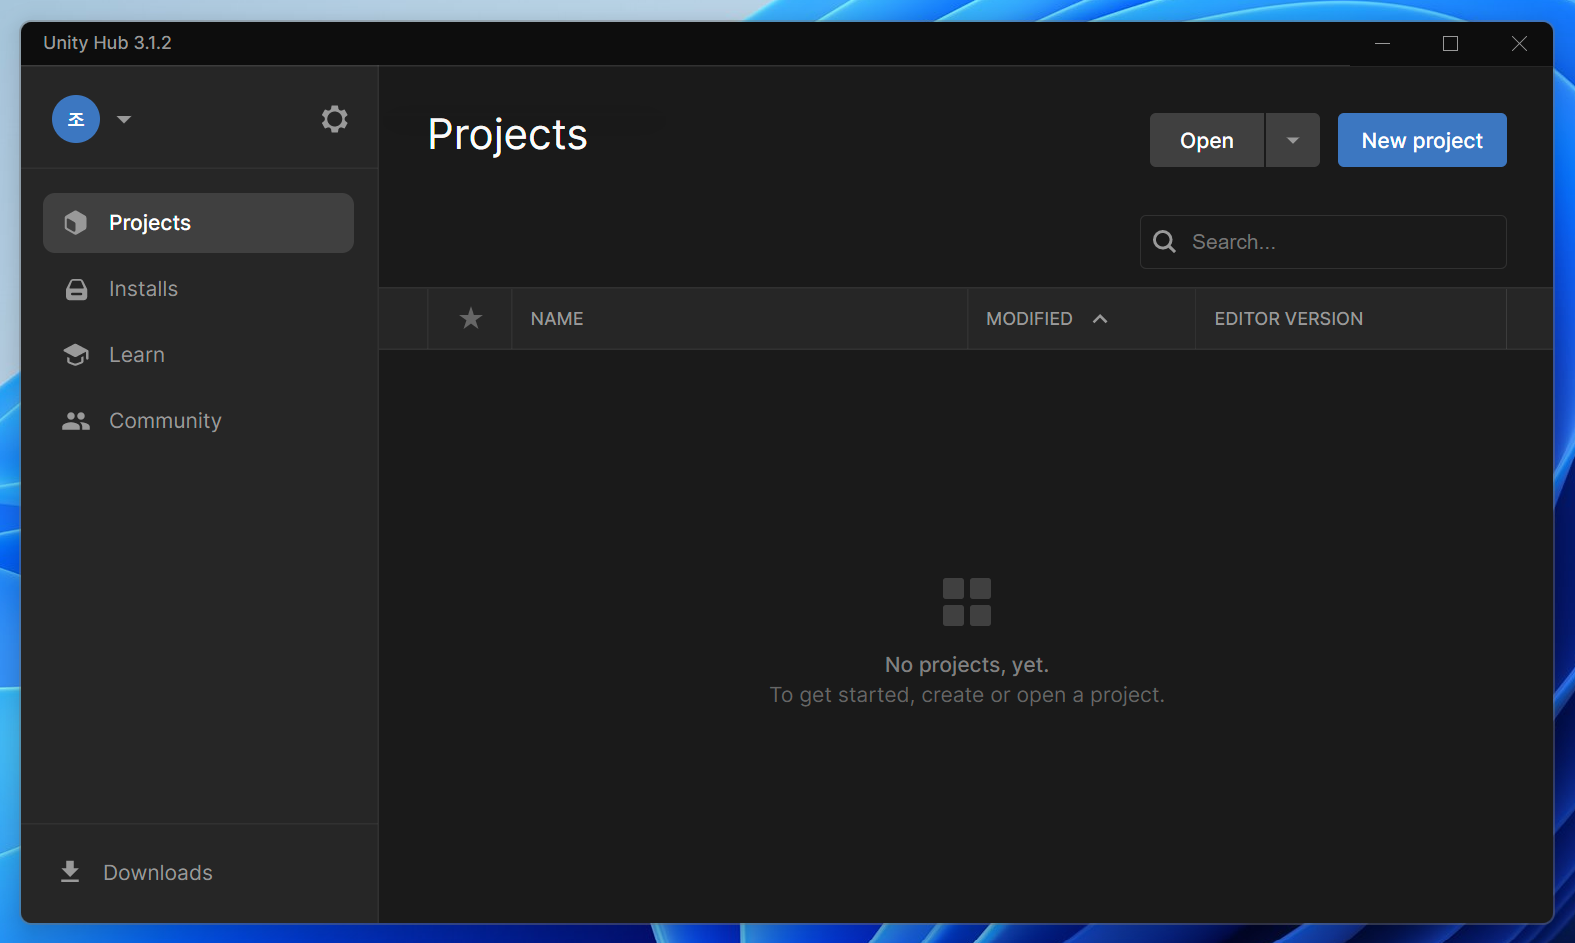Click the search magnifier icon

coord(1164,242)
